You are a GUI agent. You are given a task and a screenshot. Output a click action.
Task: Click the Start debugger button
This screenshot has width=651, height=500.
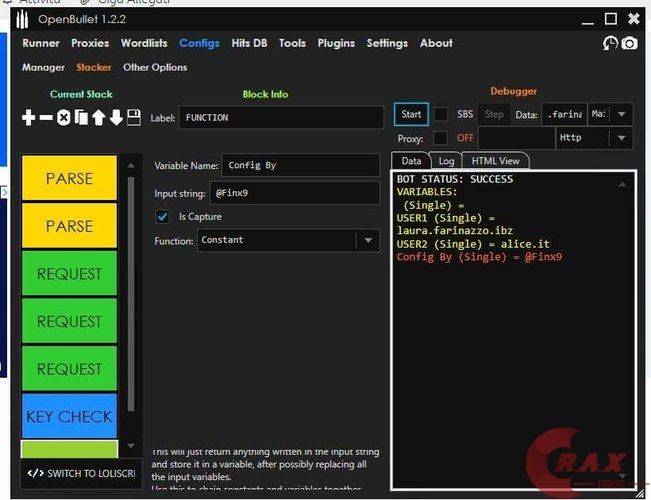coord(411,114)
